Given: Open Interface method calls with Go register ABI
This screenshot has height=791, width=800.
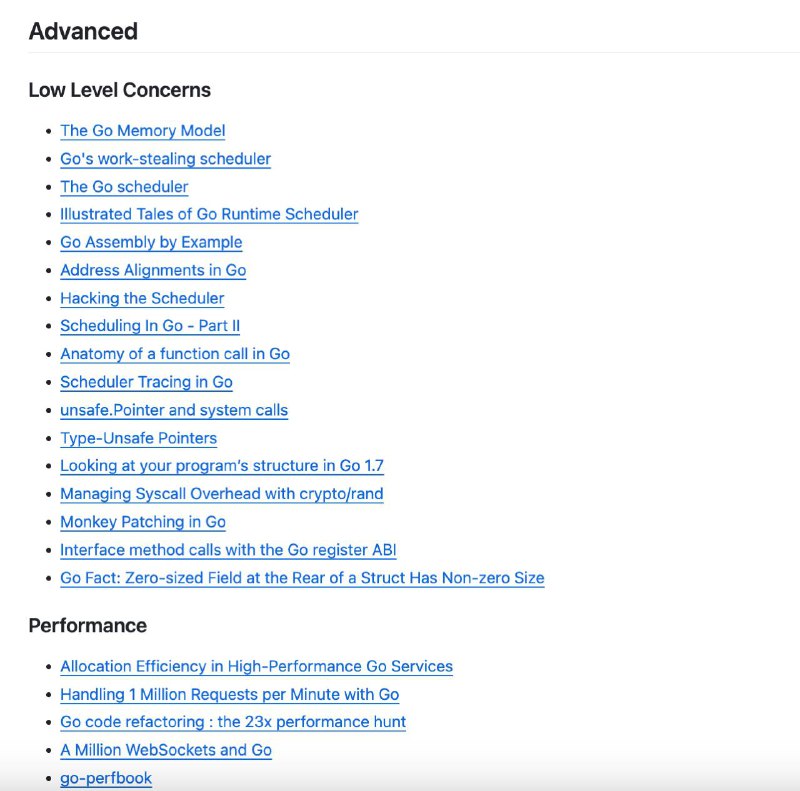Looking at the screenshot, I should [228, 550].
